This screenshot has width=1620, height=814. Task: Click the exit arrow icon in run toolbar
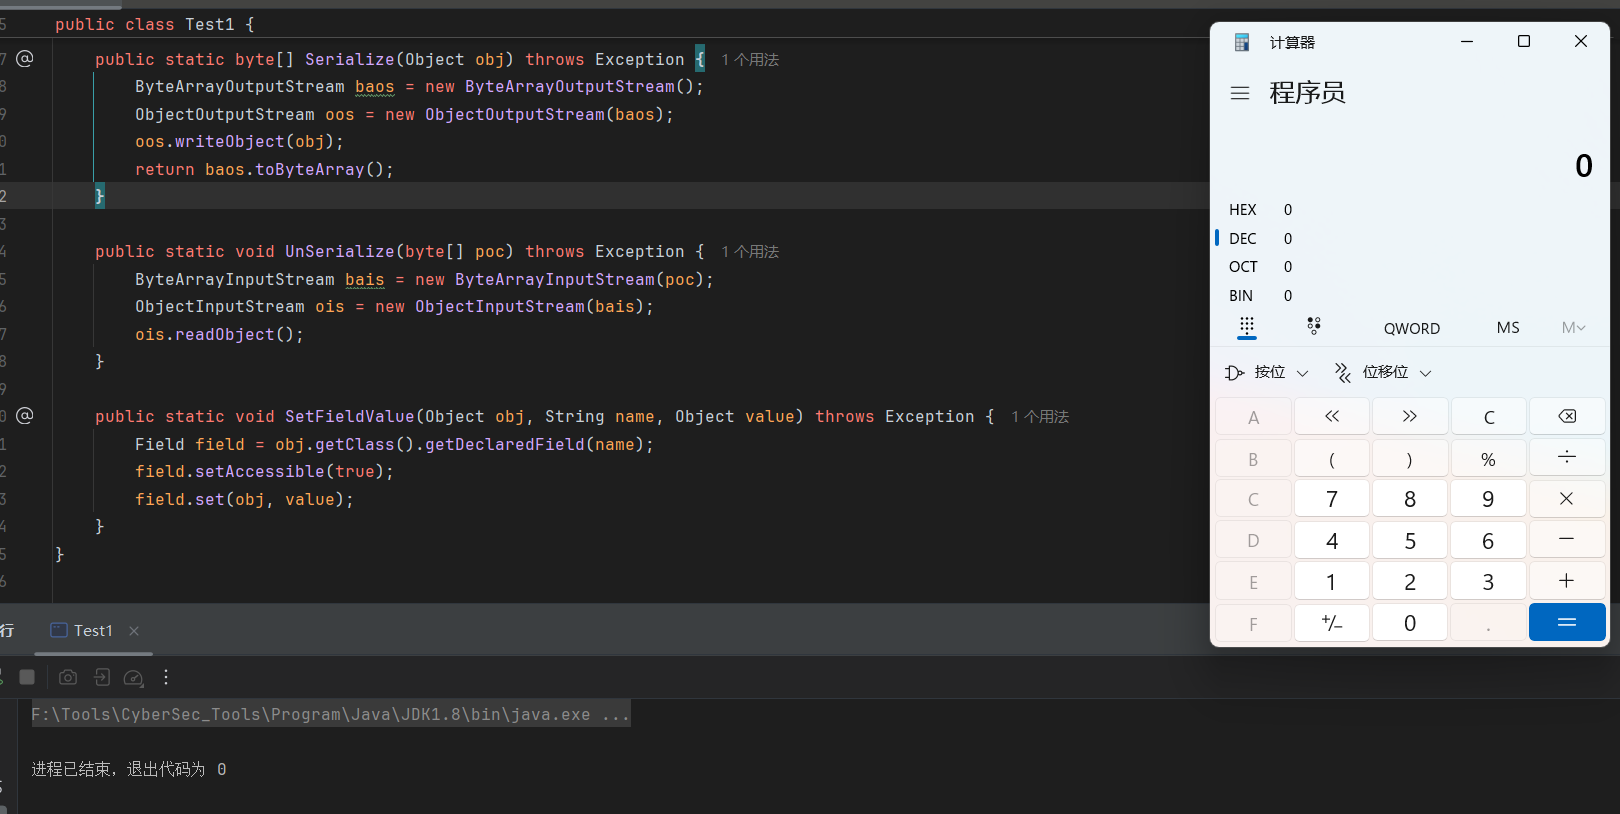click(x=101, y=677)
